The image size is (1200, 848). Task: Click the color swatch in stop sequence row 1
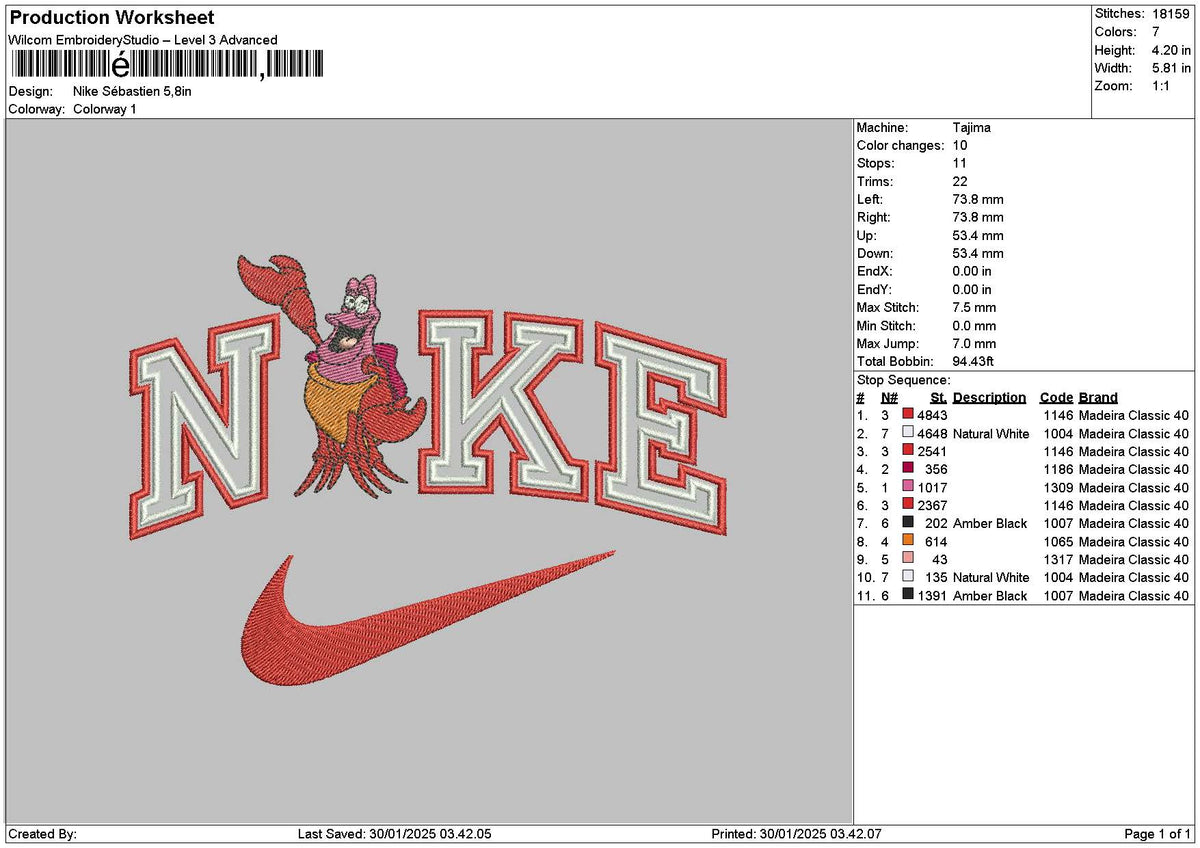click(908, 415)
